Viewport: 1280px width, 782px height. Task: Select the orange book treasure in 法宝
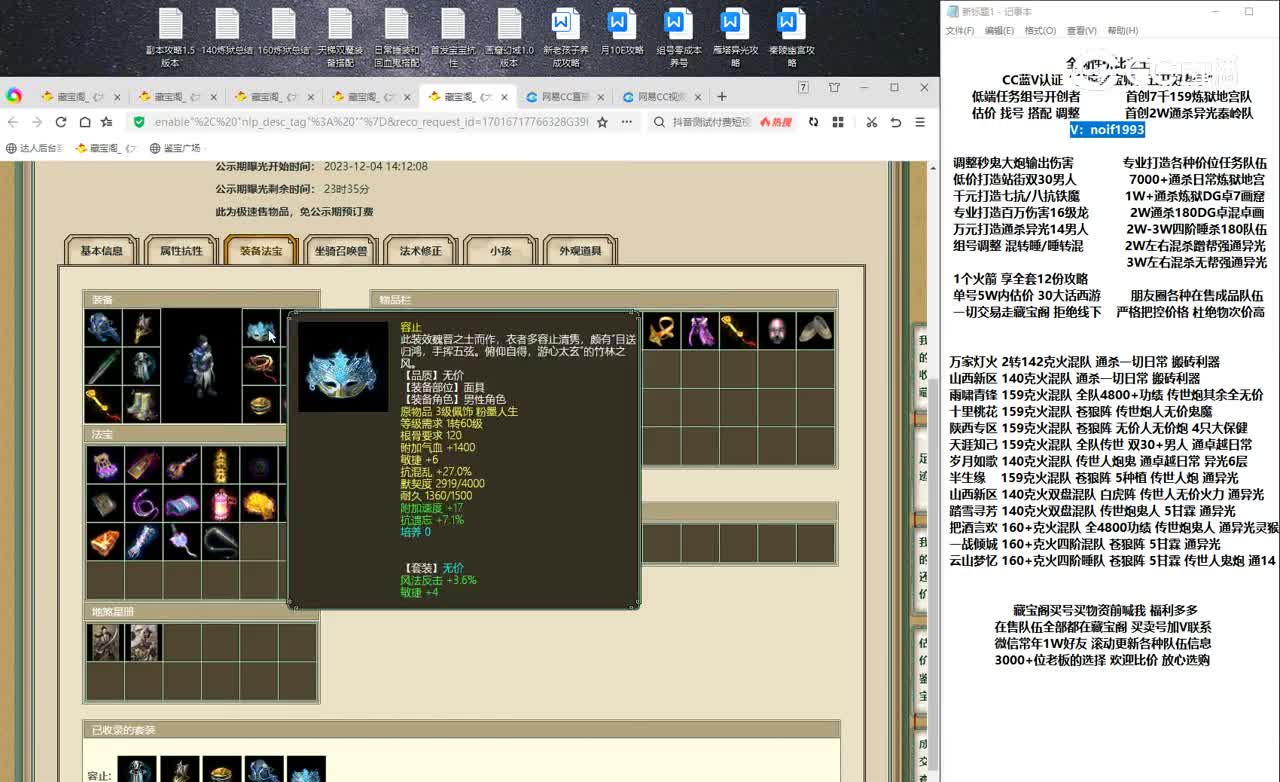(104, 541)
